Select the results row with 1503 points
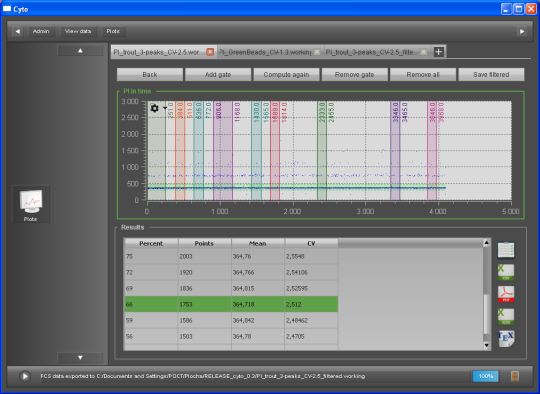 point(231,336)
